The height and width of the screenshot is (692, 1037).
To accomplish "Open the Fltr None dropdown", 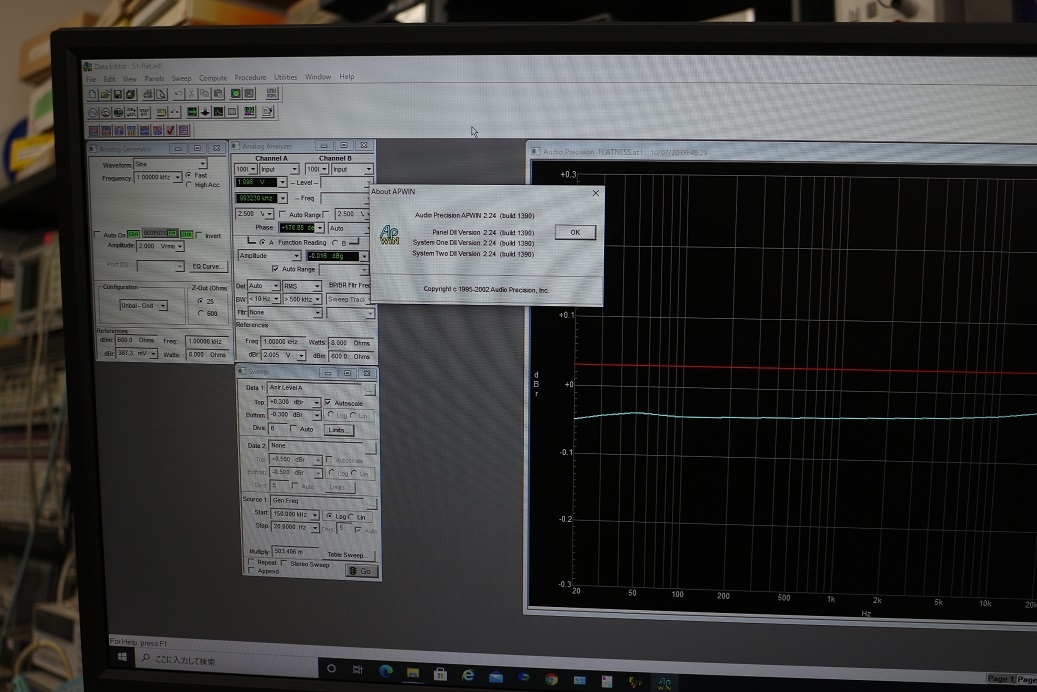I will click(317, 312).
